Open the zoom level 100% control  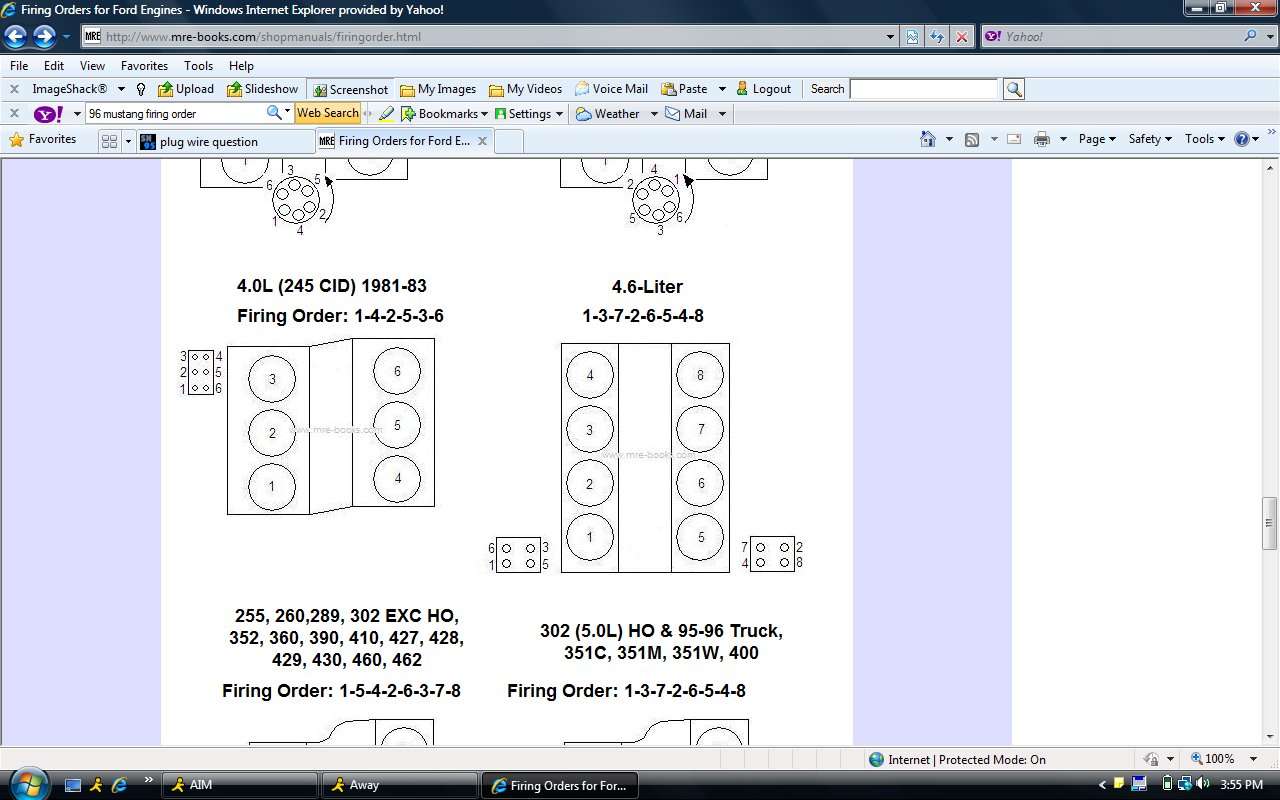[1224, 759]
